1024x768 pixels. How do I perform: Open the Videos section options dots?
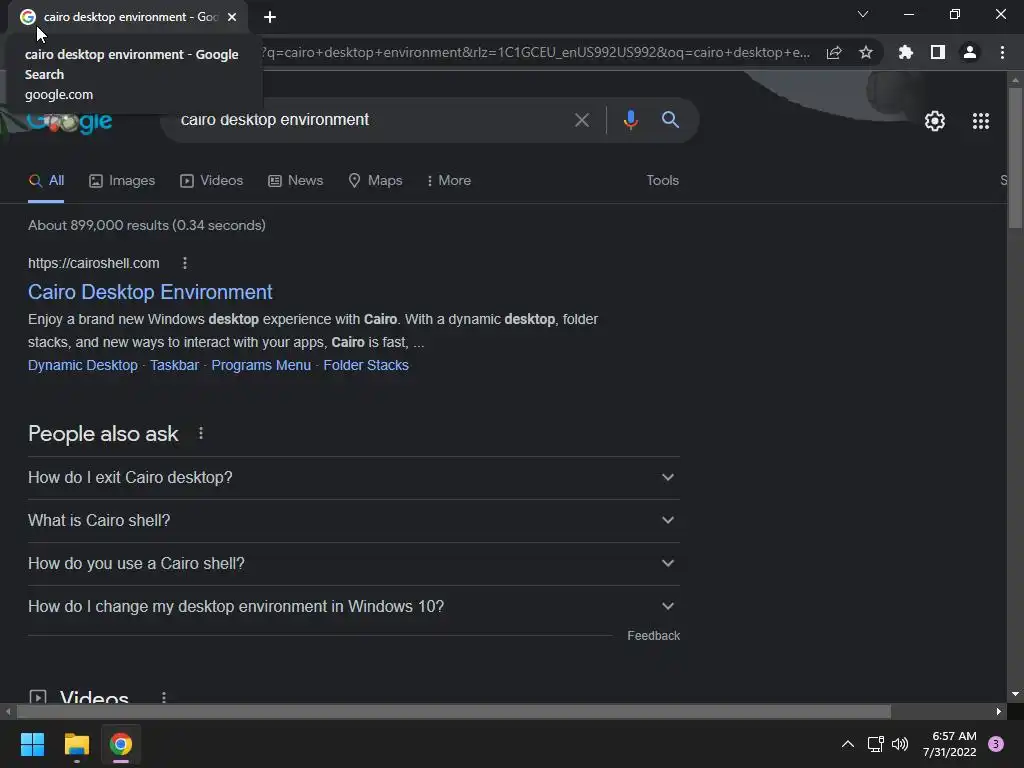[x=164, y=697]
